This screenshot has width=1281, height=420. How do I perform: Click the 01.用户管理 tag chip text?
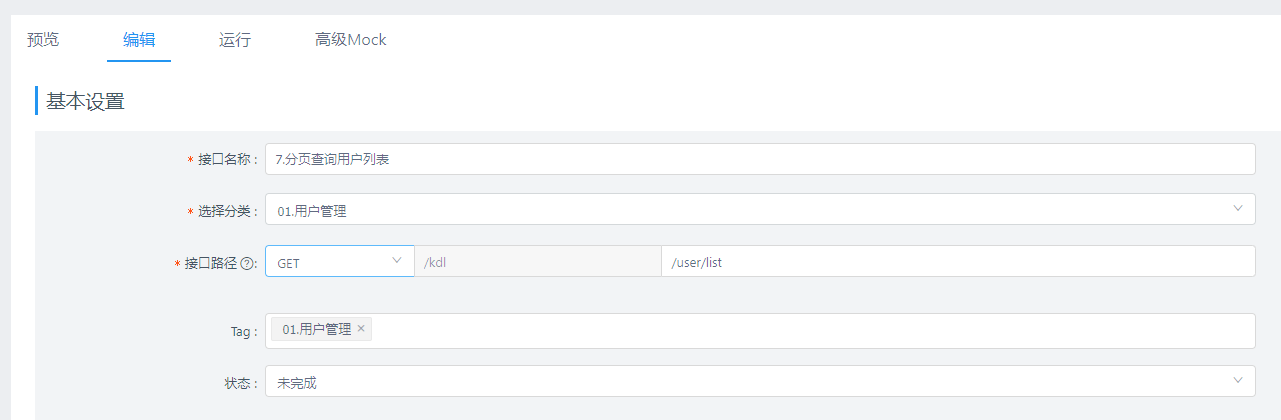(316, 329)
